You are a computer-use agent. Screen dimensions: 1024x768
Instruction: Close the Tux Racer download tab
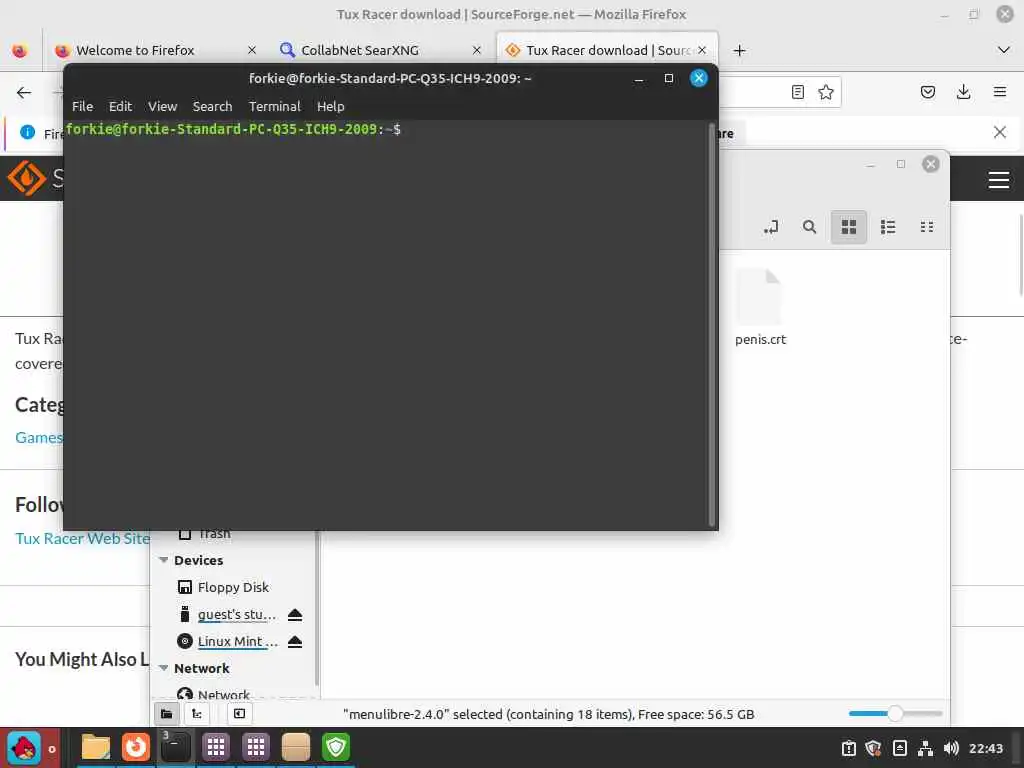702,50
